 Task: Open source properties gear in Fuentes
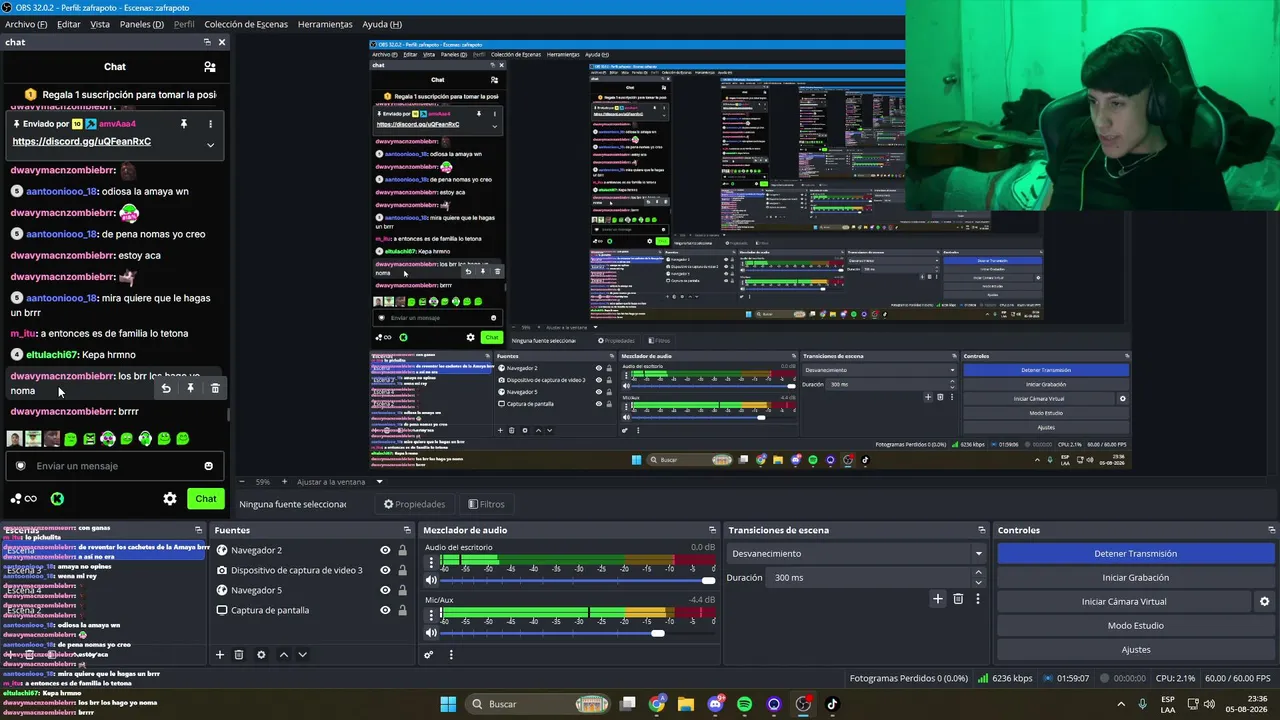pyautogui.click(x=261, y=655)
